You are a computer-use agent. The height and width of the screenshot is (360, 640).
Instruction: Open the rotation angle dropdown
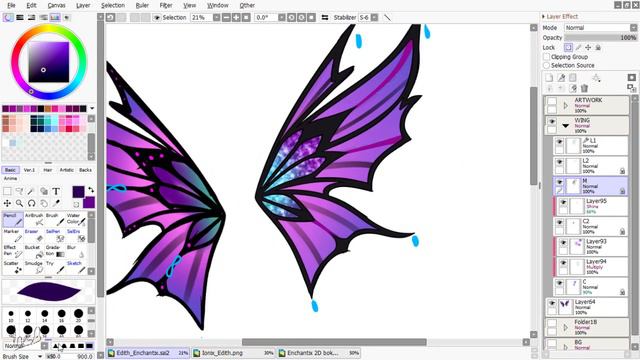[x=281, y=18]
